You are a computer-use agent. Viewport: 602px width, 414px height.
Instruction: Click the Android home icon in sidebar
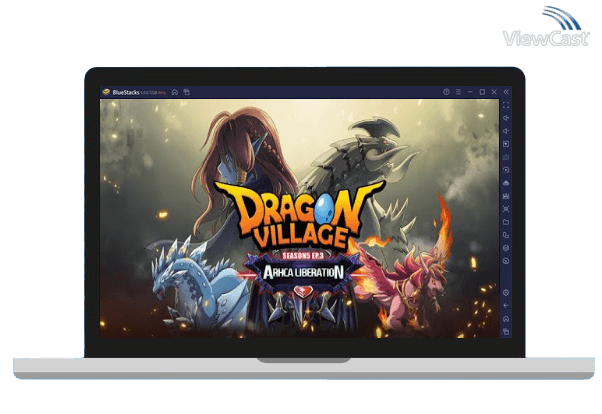point(506,319)
